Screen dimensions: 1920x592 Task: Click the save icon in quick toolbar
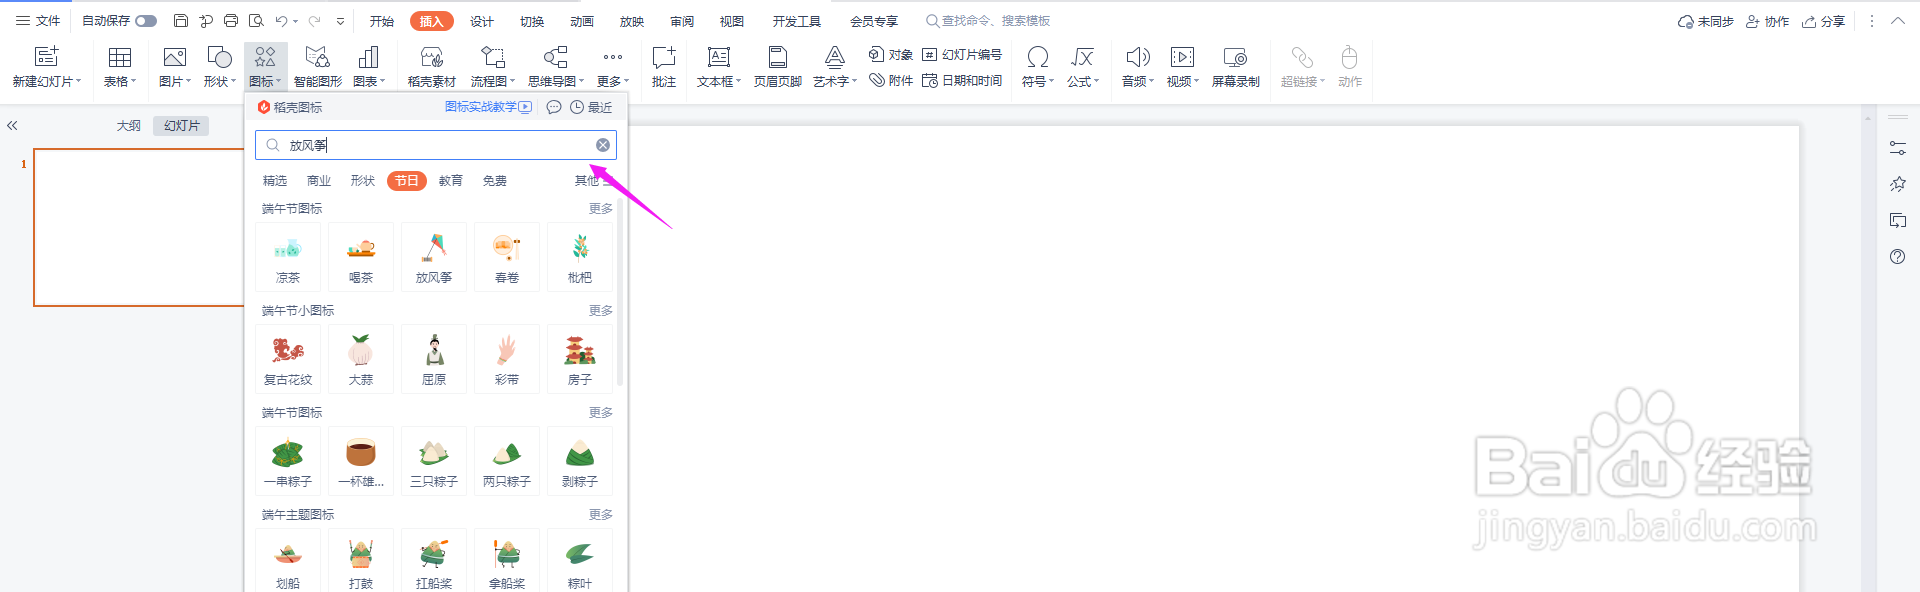click(181, 21)
